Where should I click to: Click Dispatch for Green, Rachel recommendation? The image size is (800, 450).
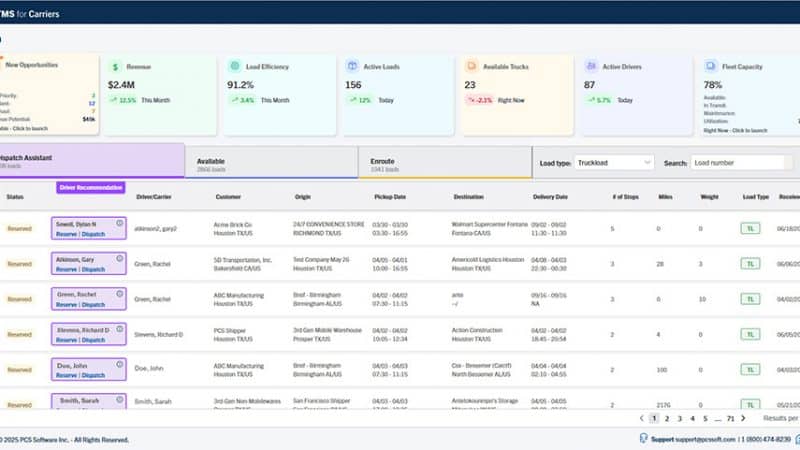93,305
